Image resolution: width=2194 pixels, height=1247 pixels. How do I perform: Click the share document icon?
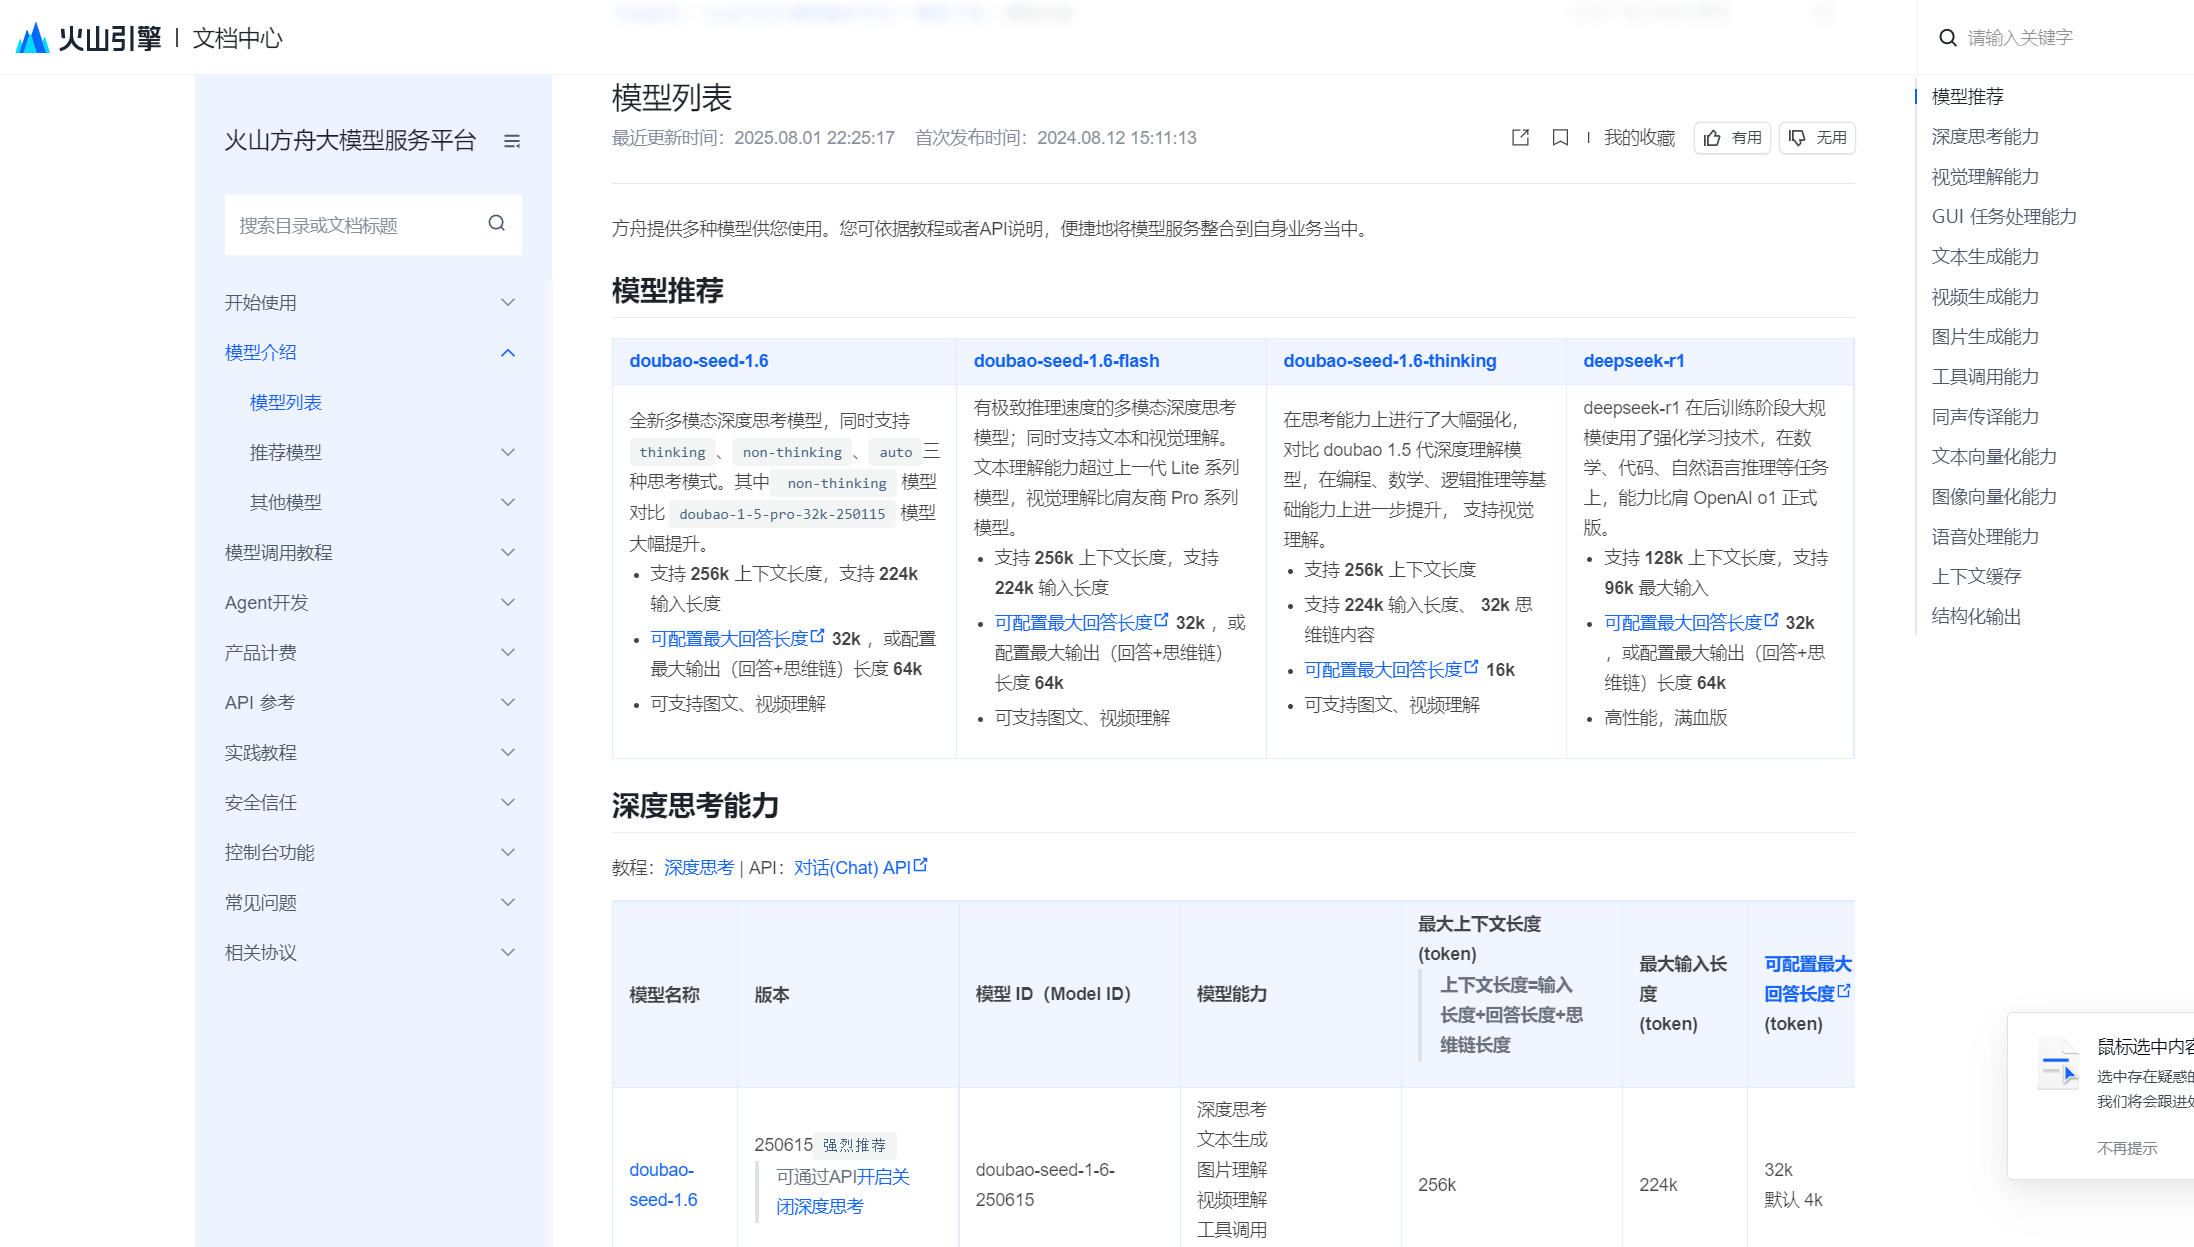[x=1520, y=138]
